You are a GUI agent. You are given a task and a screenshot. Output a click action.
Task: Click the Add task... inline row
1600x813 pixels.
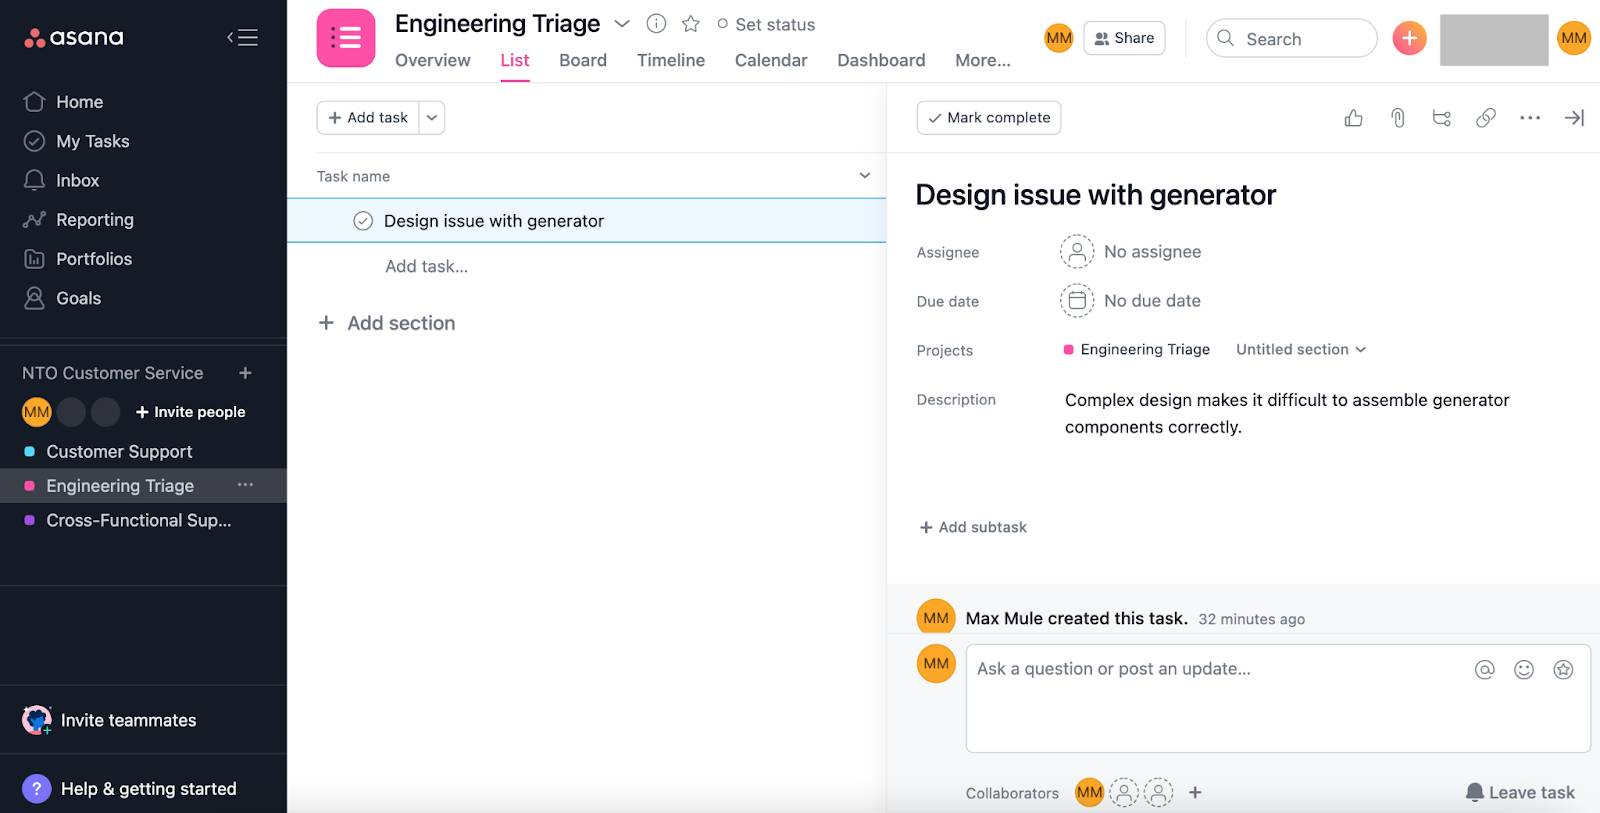click(427, 266)
